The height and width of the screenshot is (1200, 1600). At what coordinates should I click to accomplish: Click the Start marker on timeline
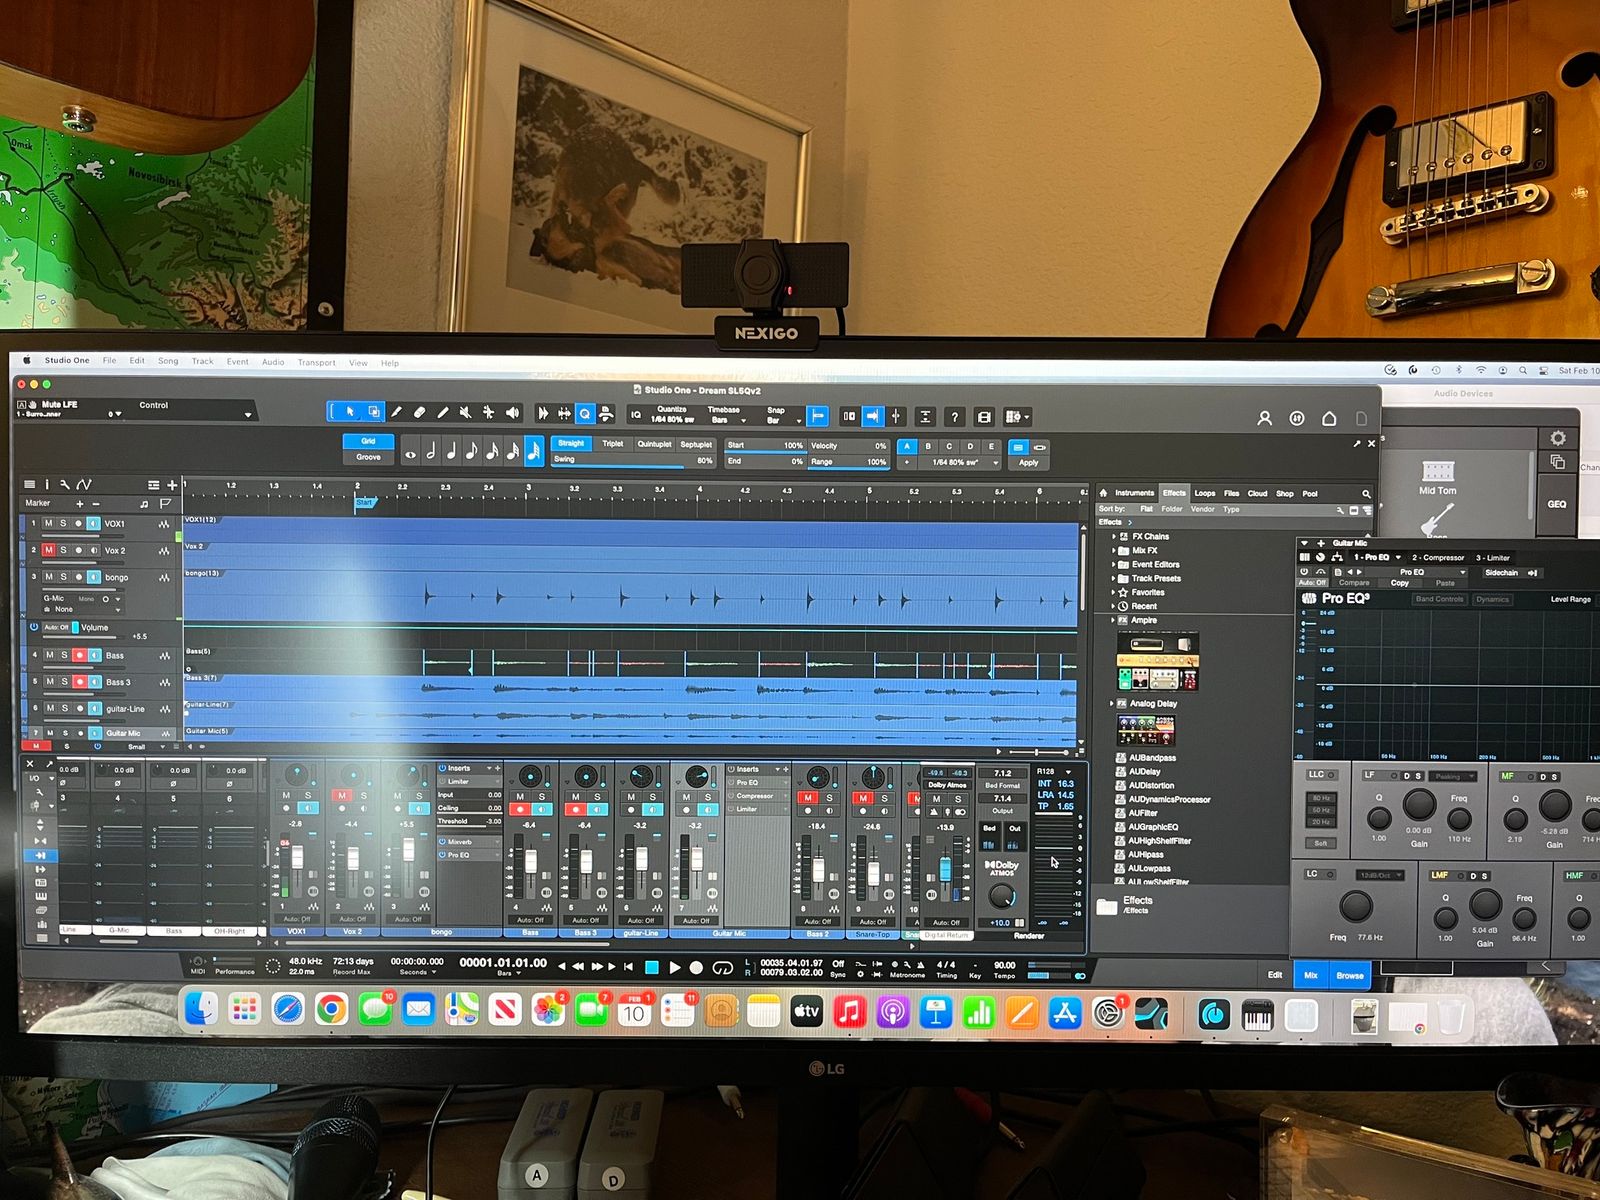[x=364, y=503]
